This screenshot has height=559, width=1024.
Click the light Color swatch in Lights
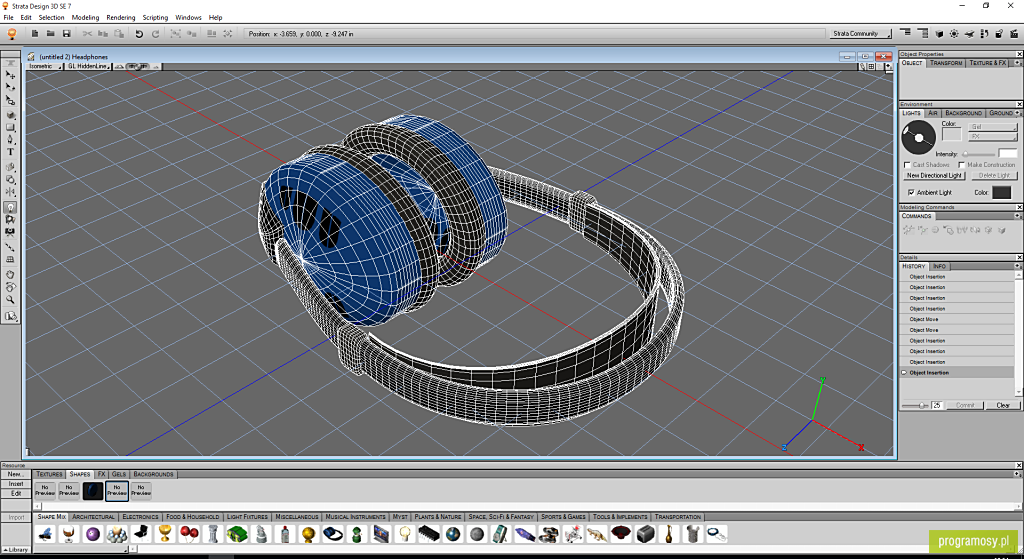click(952, 135)
